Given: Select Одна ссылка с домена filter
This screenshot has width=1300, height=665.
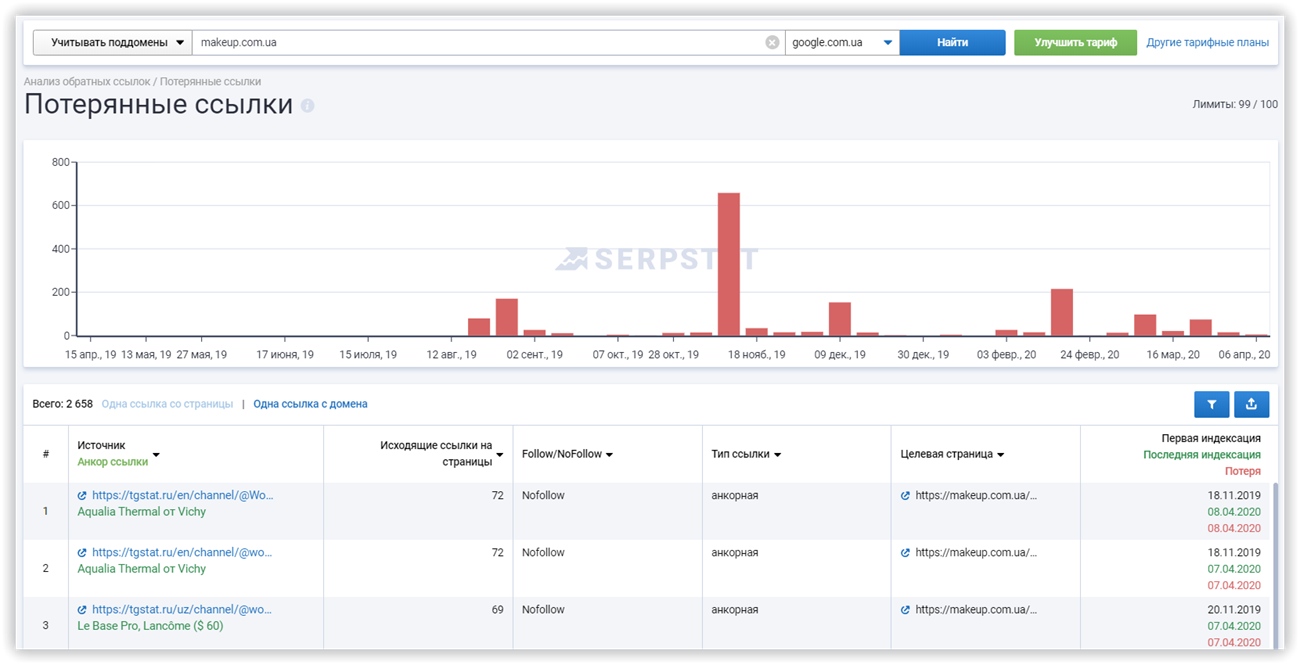Looking at the screenshot, I should pos(310,404).
